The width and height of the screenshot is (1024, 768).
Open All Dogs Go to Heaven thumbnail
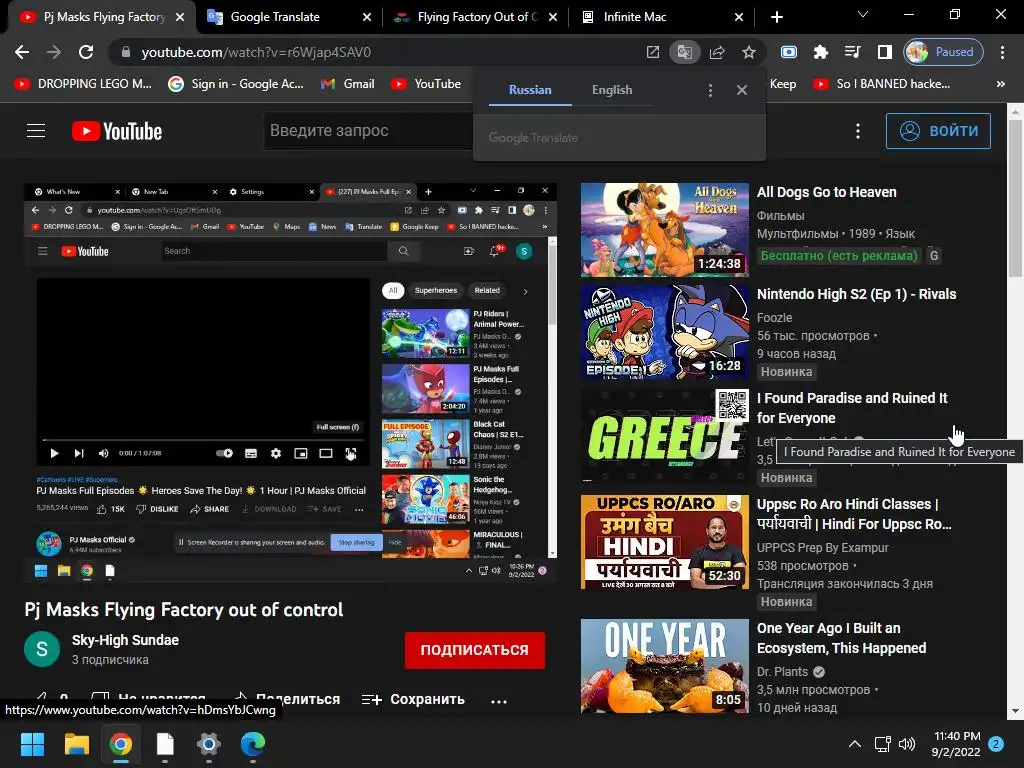665,230
